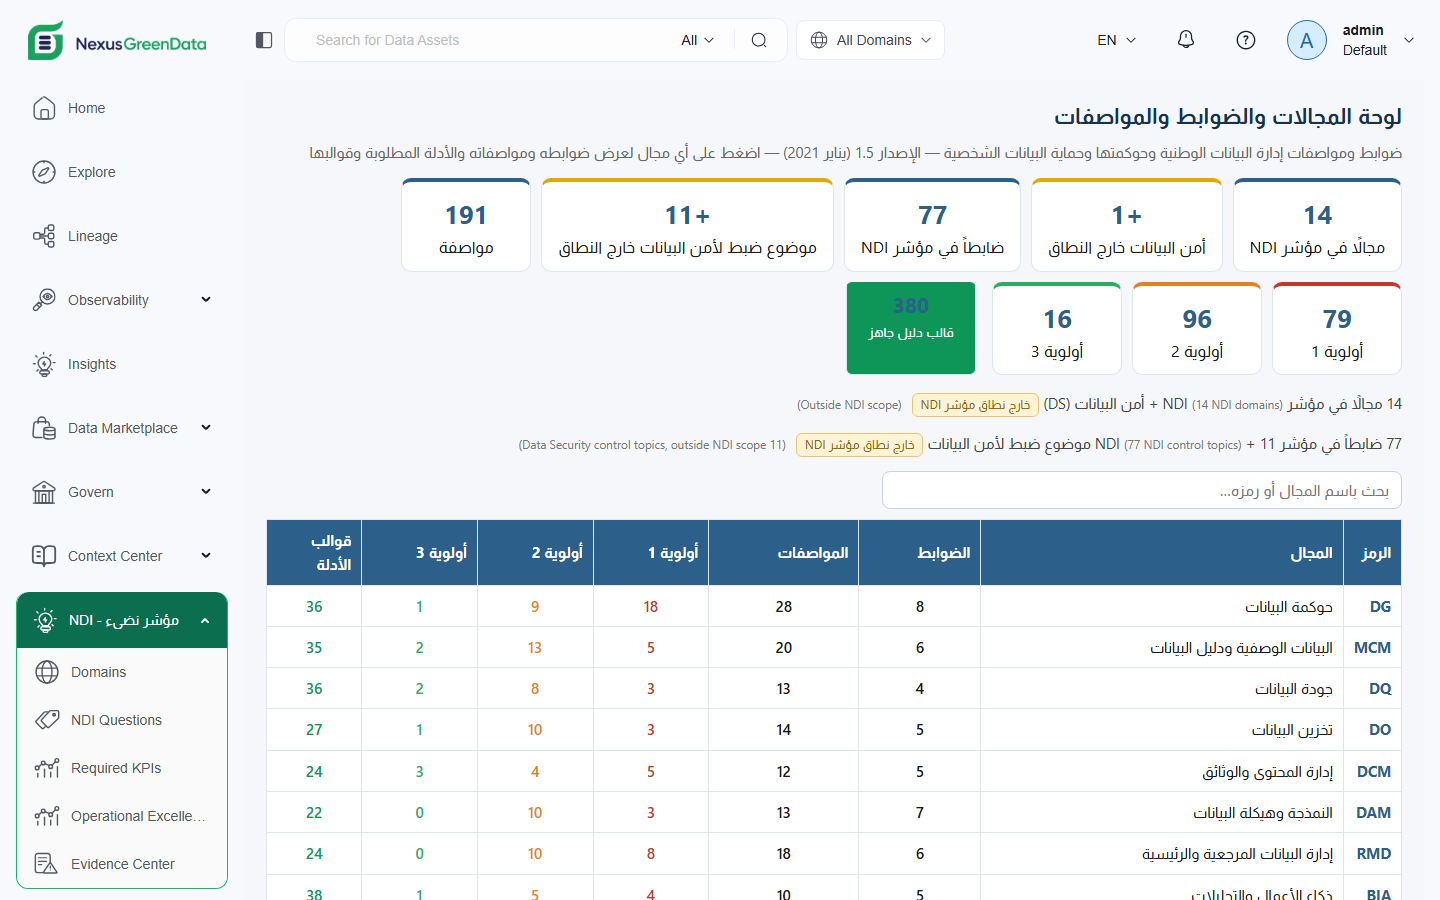The image size is (1440, 900).
Task: Collapse the NDI مؤشر نضيء section
Action: point(122,620)
